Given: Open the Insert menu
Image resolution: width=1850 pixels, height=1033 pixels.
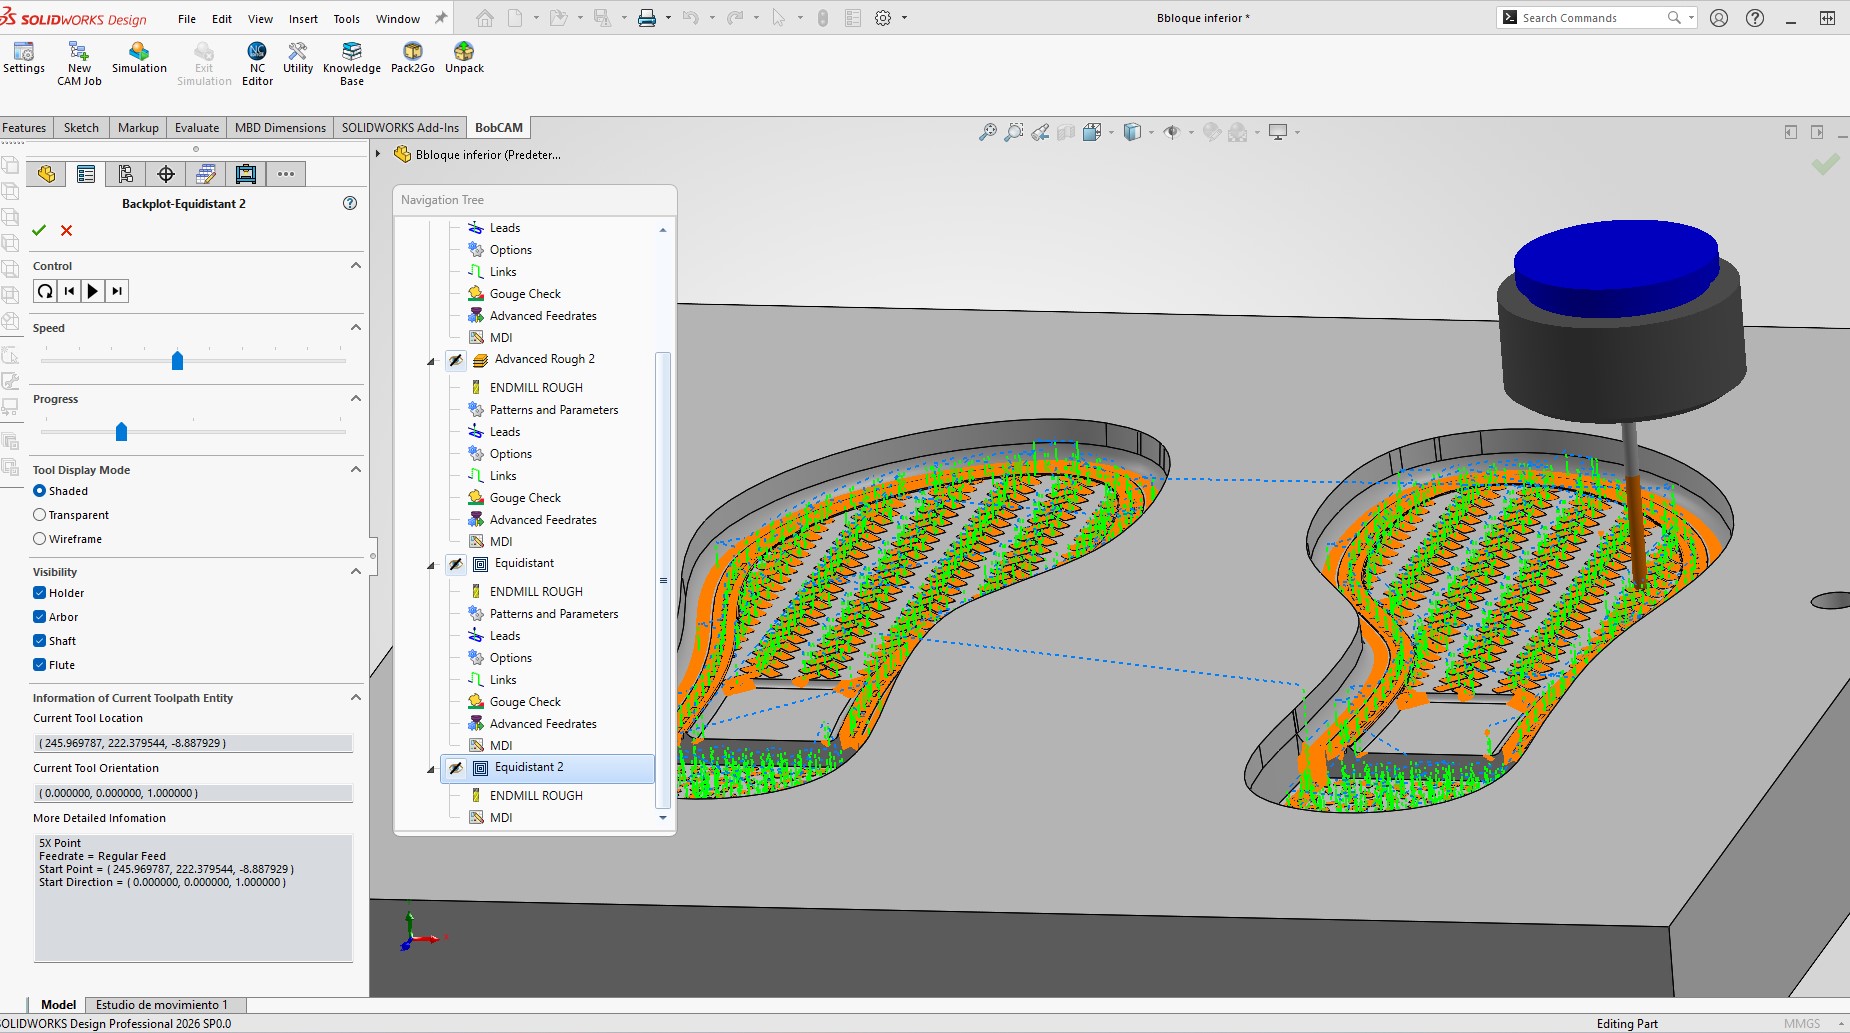Looking at the screenshot, I should (x=303, y=17).
